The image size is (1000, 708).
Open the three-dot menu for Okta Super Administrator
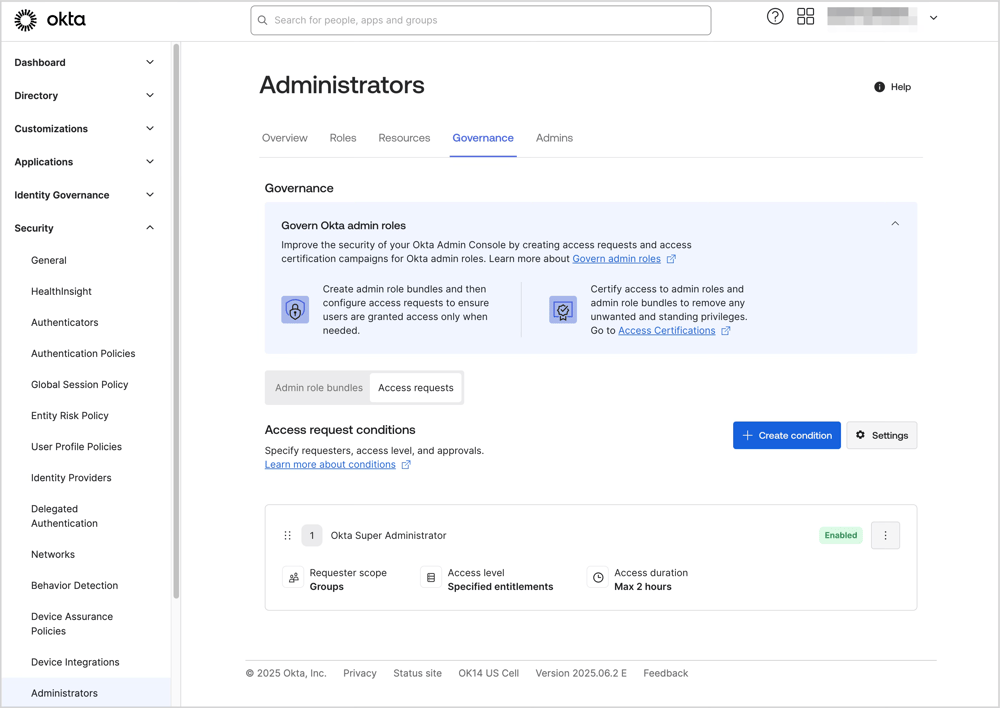click(x=885, y=536)
